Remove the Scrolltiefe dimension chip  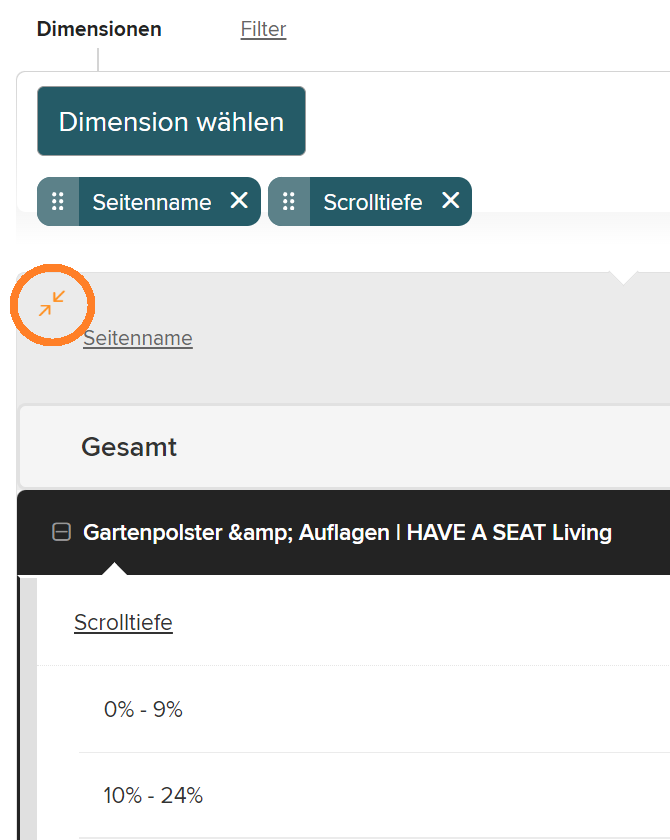point(450,201)
